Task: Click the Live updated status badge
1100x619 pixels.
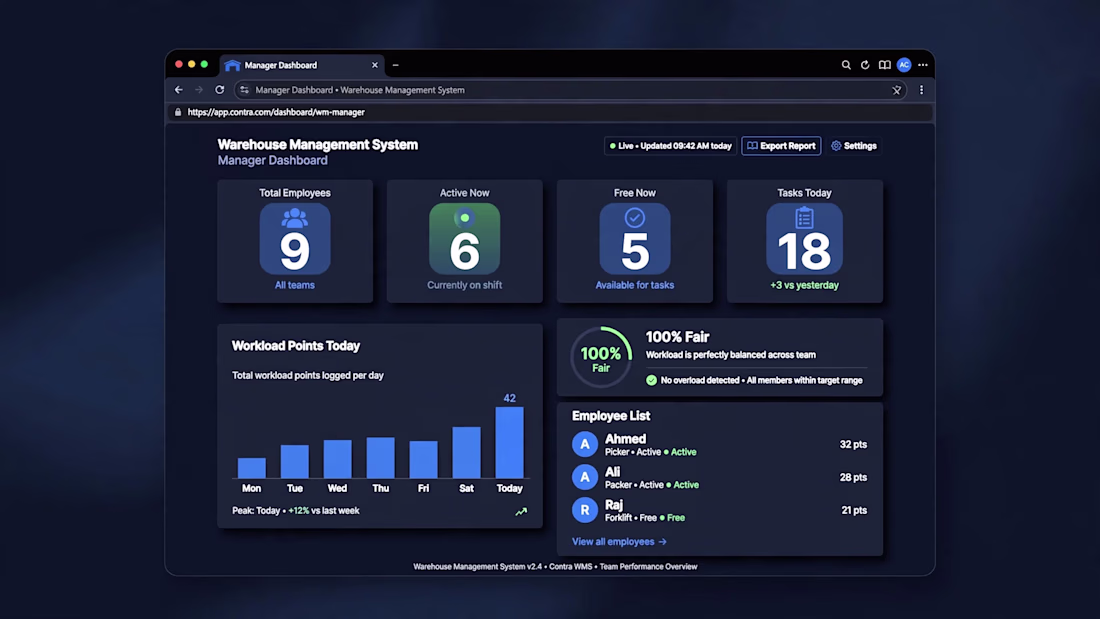Action: point(671,146)
